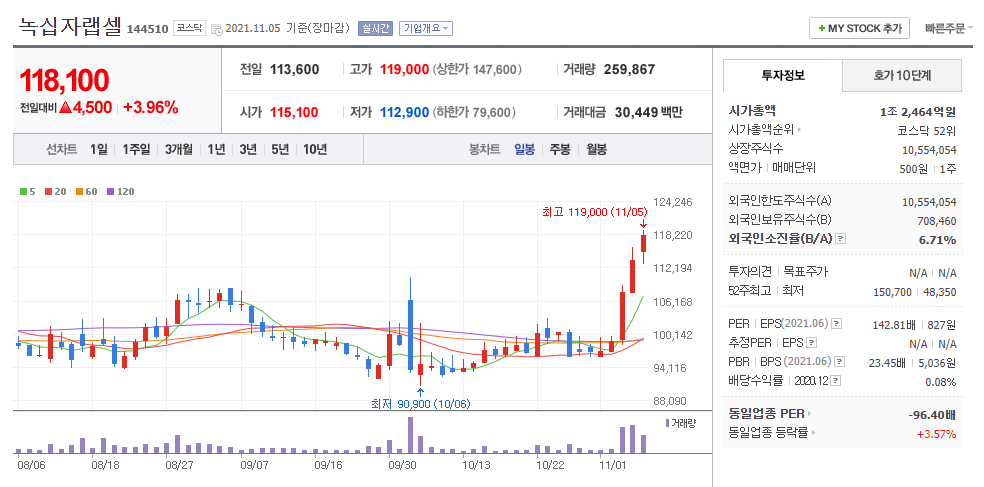Click the help icon next to 외국인소진율(B/A)
This screenshot has width=984, height=487.
pos(841,239)
